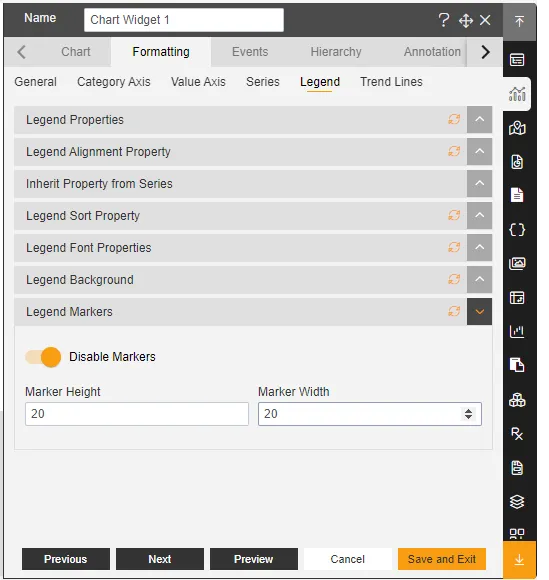Expand the Legend Properties section
The width and height of the screenshot is (549, 580).
(479, 119)
